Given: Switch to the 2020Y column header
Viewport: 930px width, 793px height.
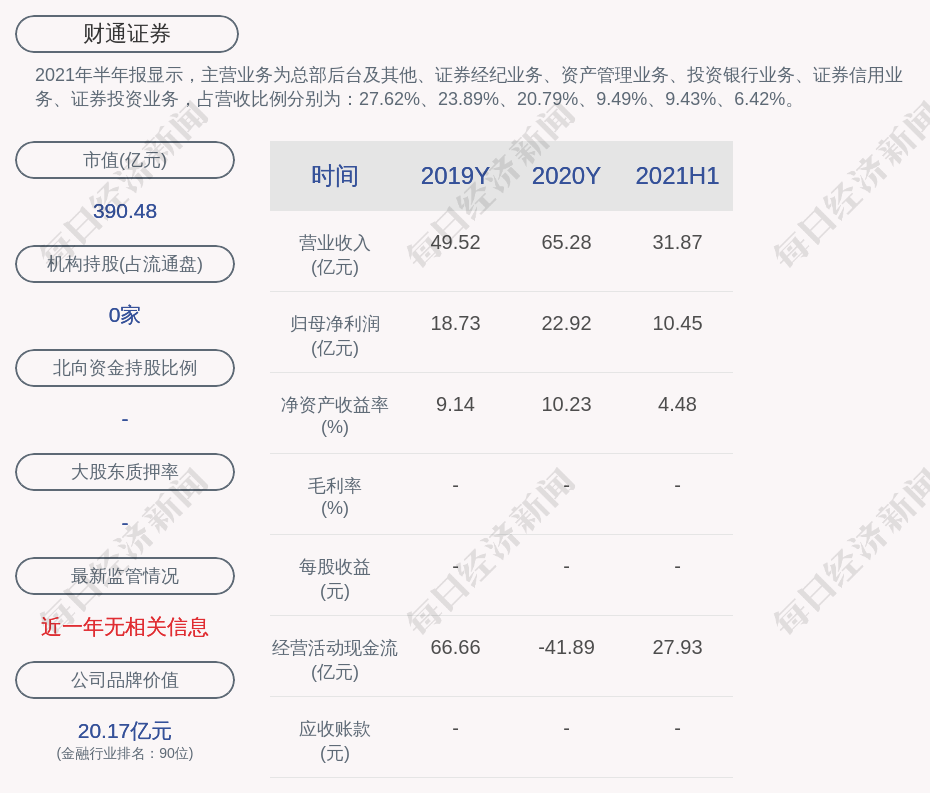Looking at the screenshot, I should point(566,176).
